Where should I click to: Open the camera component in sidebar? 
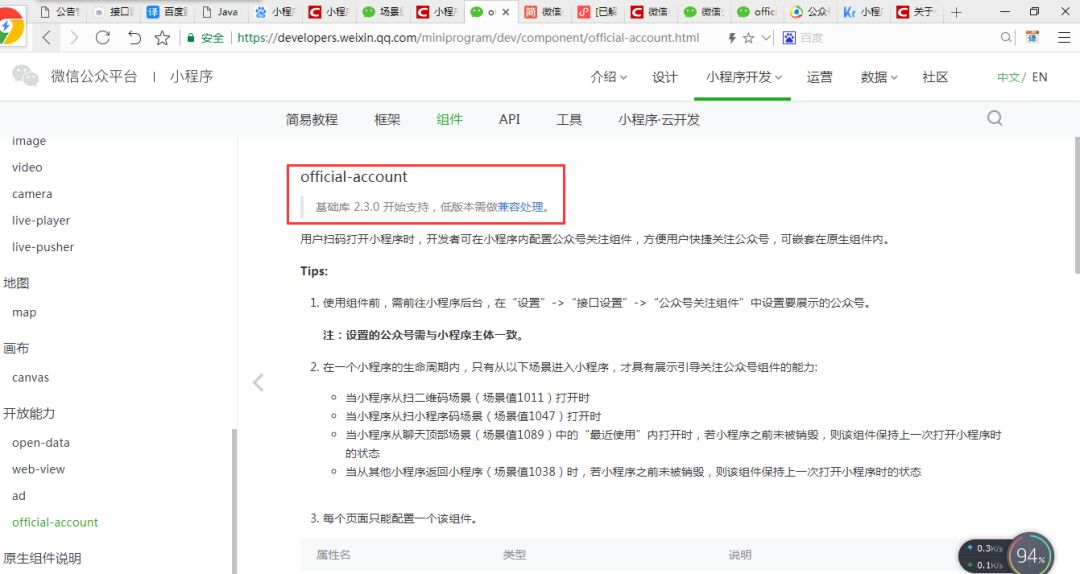tap(32, 194)
